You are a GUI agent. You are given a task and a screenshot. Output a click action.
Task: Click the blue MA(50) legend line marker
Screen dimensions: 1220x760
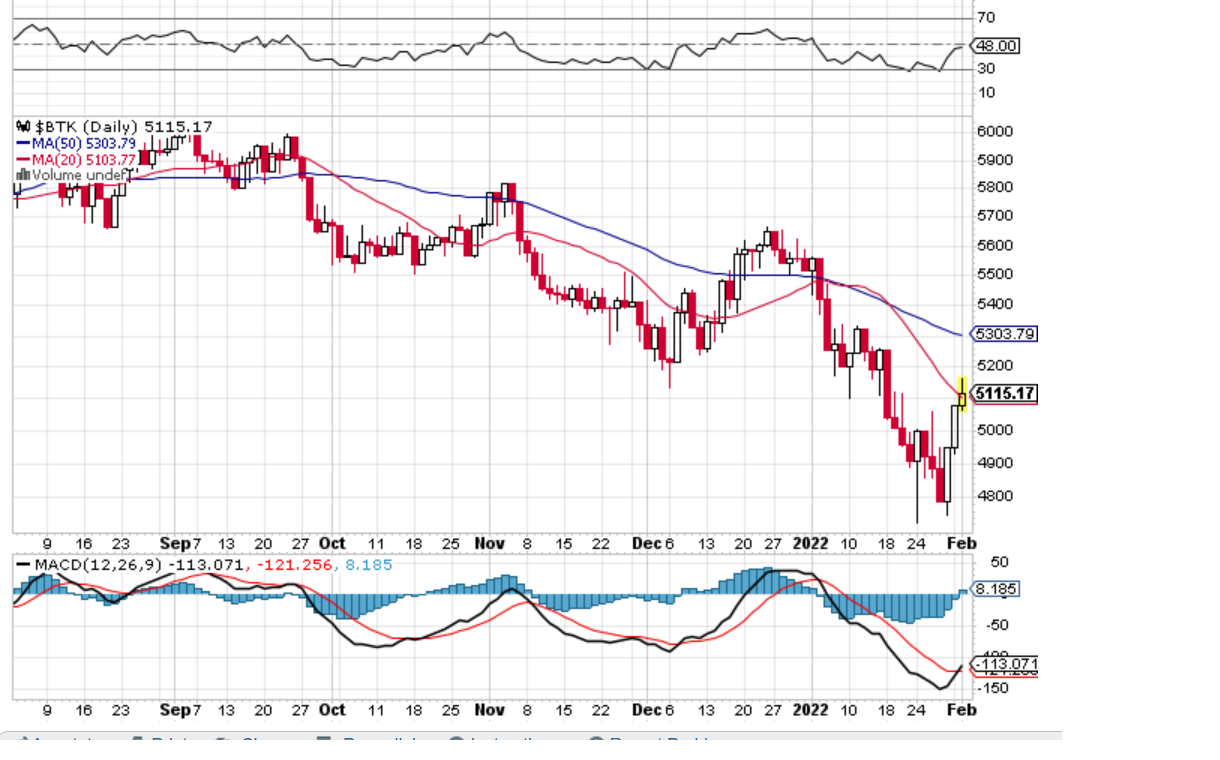23,143
